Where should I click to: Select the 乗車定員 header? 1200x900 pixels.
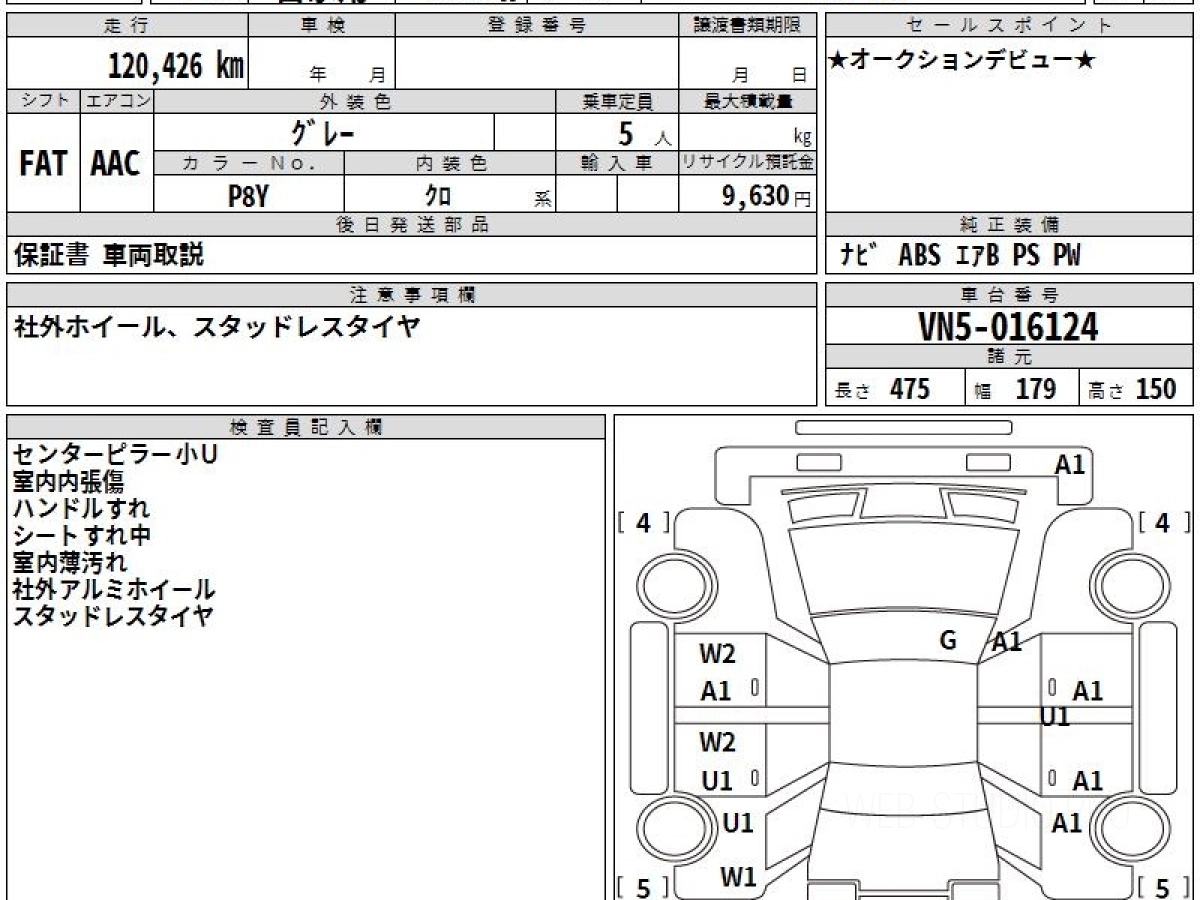[617, 101]
